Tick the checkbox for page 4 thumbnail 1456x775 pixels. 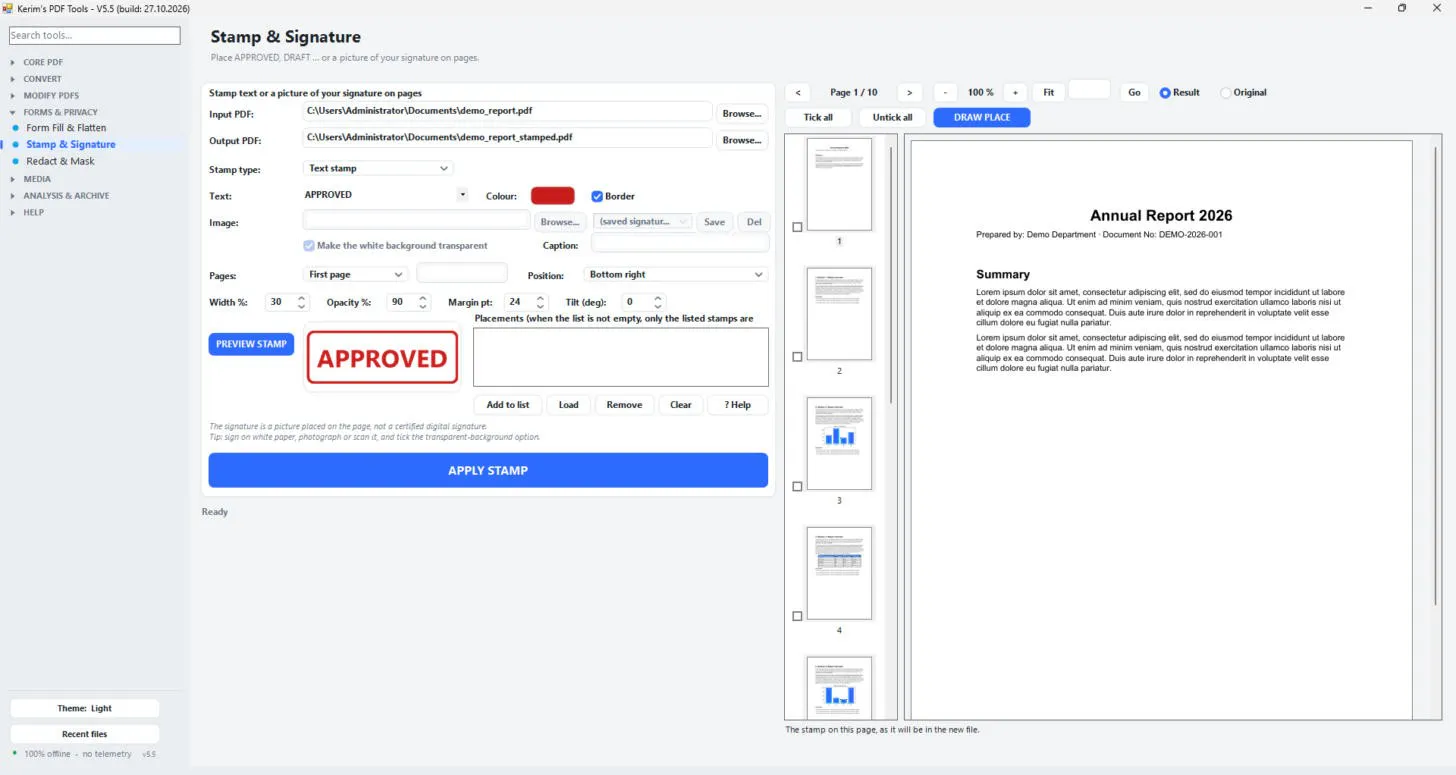[797, 616]
